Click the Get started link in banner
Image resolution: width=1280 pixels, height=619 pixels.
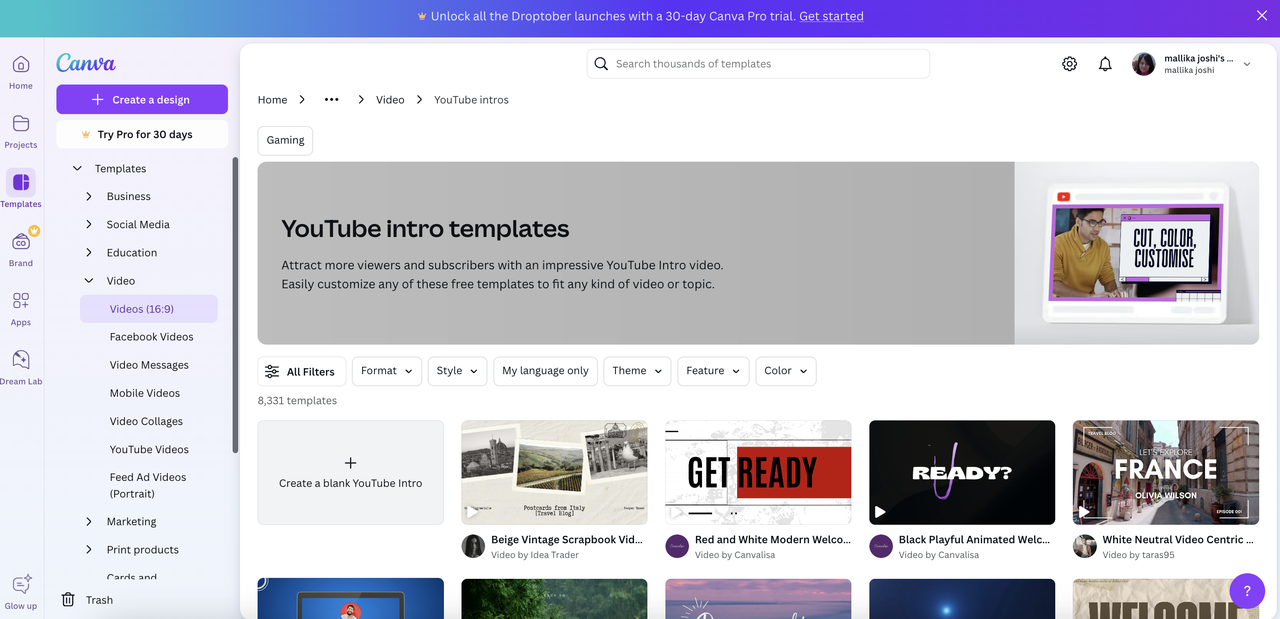[x=831, y=16]
